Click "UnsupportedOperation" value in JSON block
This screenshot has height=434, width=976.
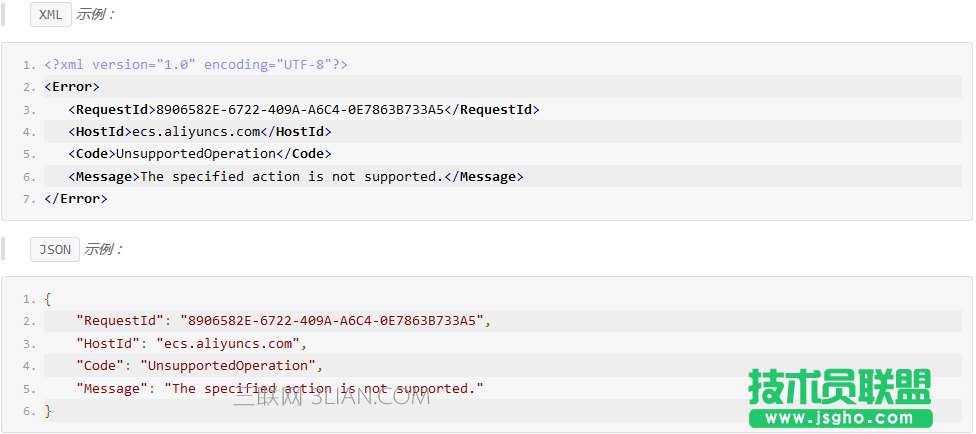[x=228, y=366]
